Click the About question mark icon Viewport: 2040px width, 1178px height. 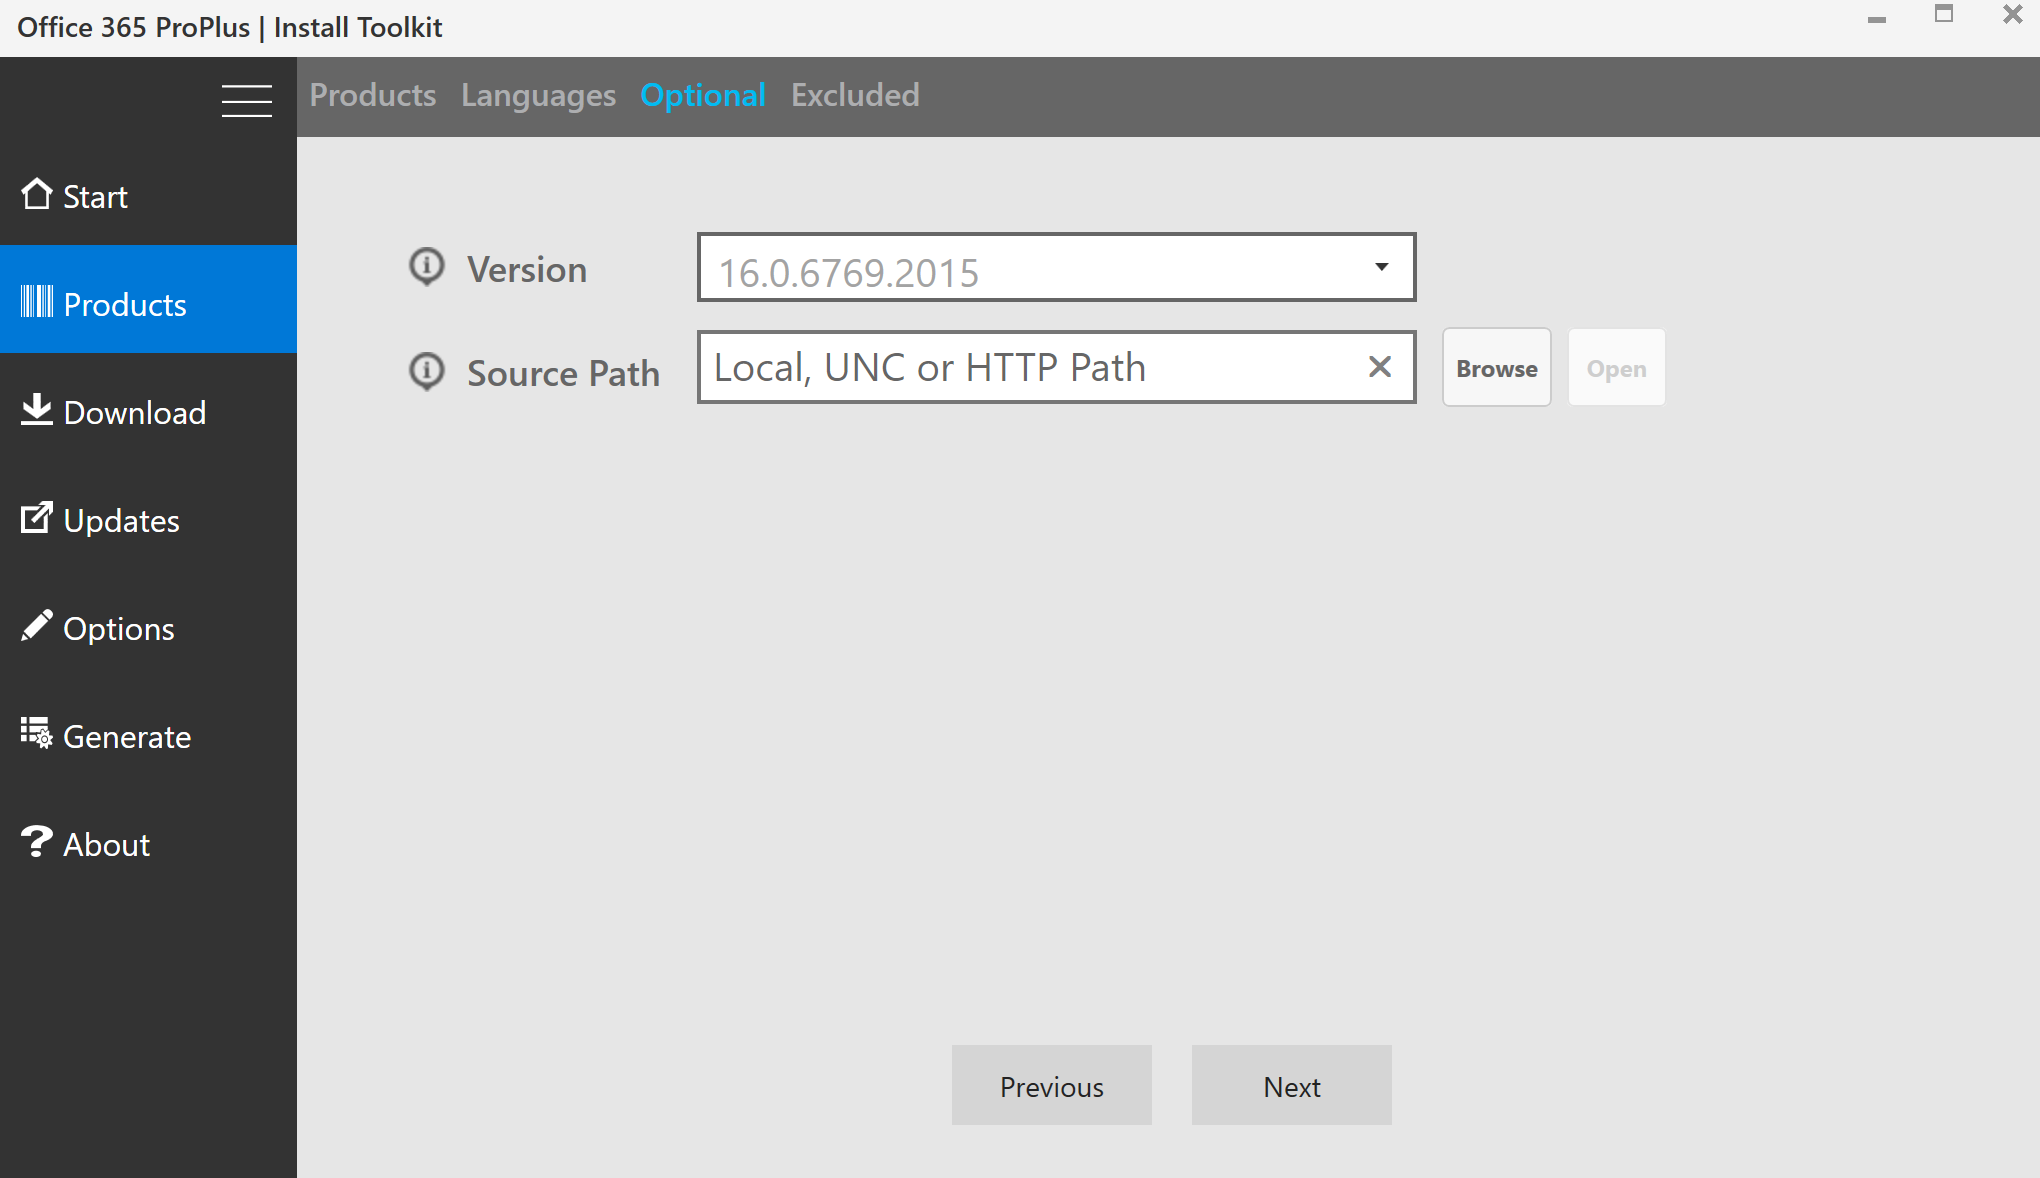[x=37, y=841]
